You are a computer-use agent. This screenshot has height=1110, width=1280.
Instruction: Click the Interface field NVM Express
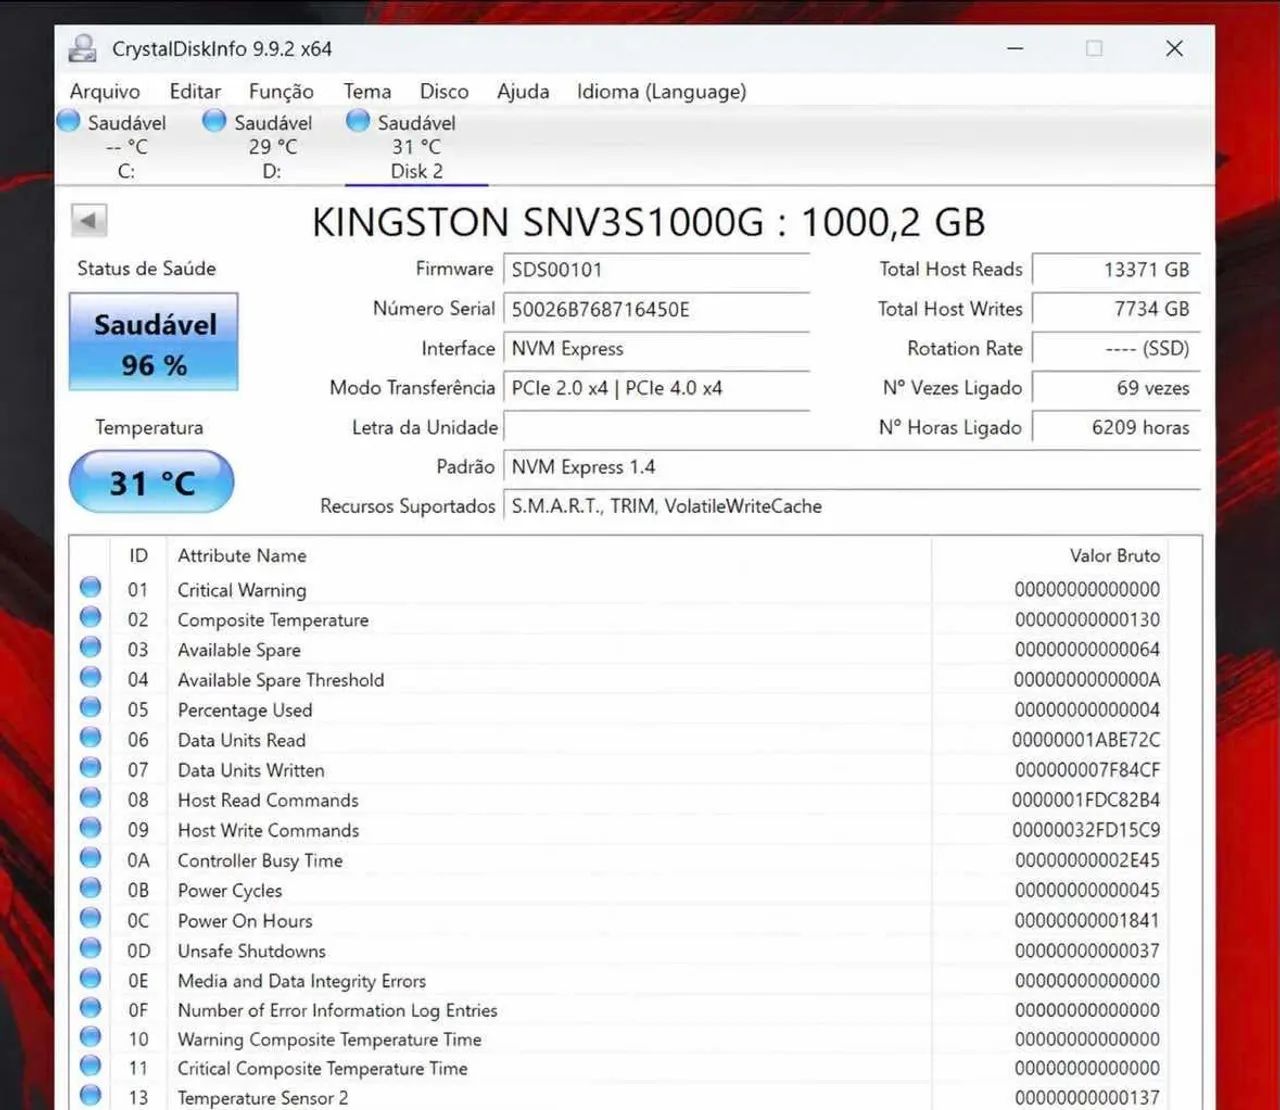pos(656,349)
